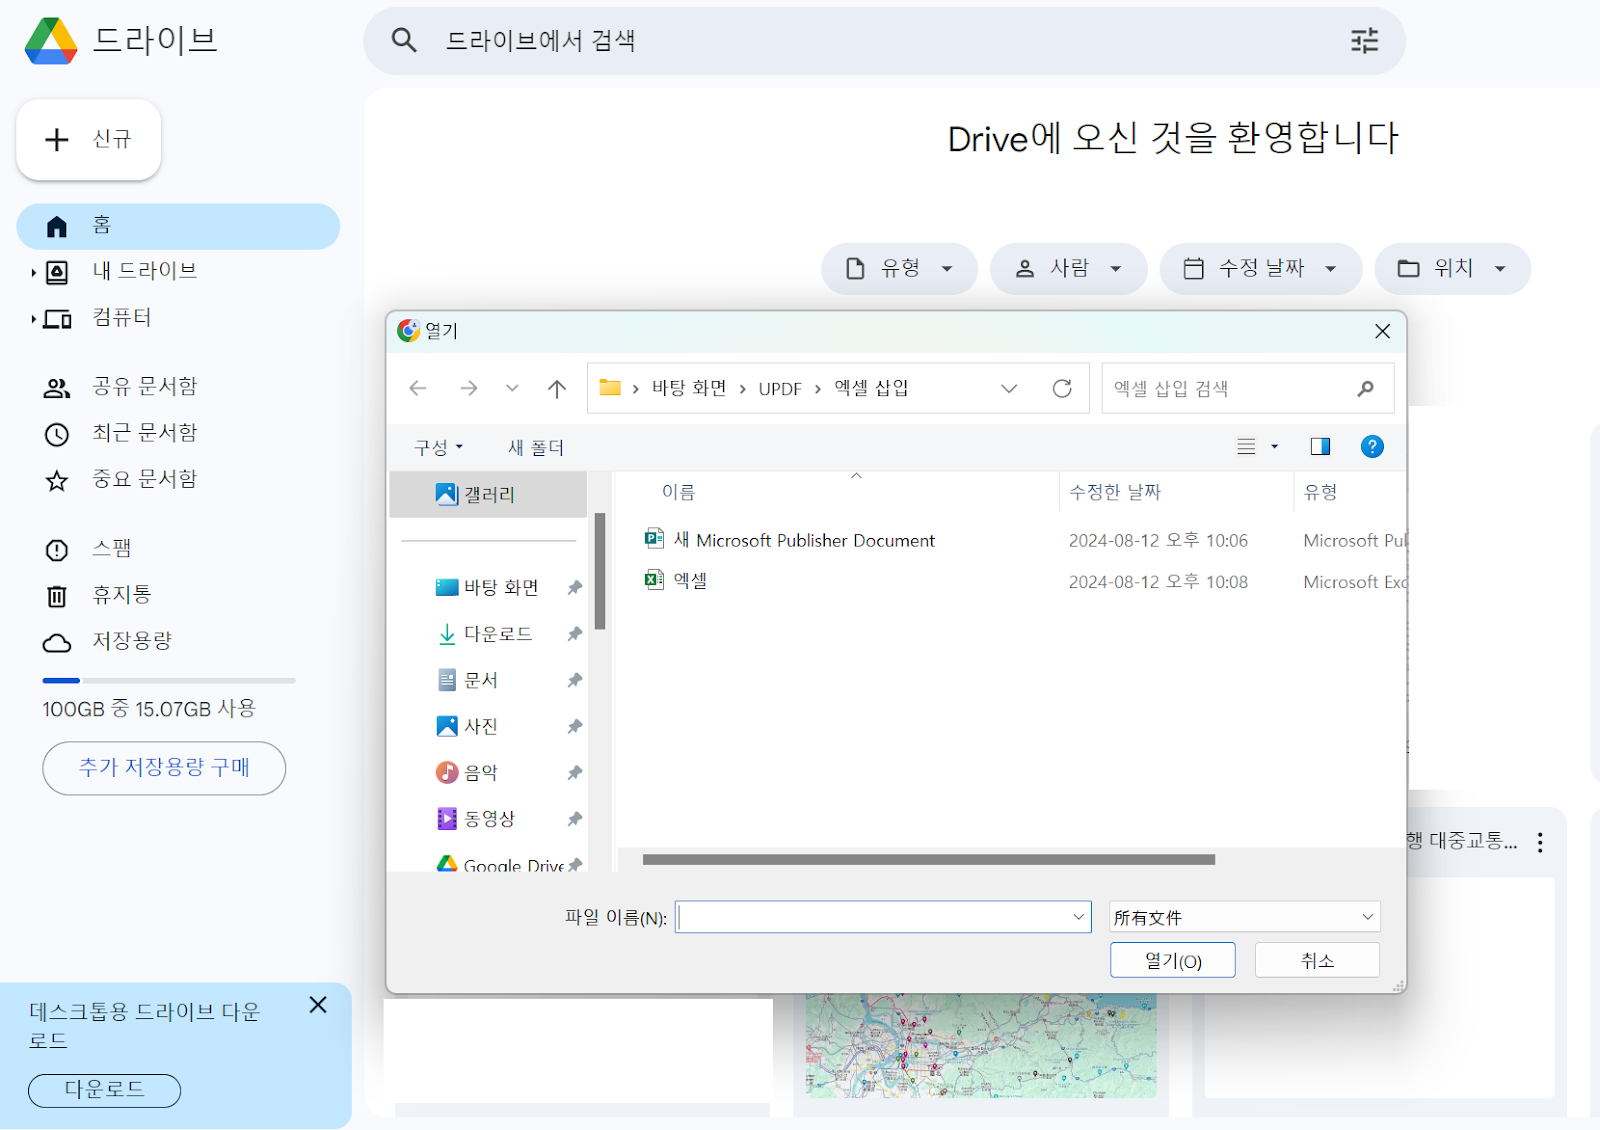Screen dimensions: 1600x1130
Task: Open 공유 문서함 in the sidebar
Action: (x=145, y=387)
